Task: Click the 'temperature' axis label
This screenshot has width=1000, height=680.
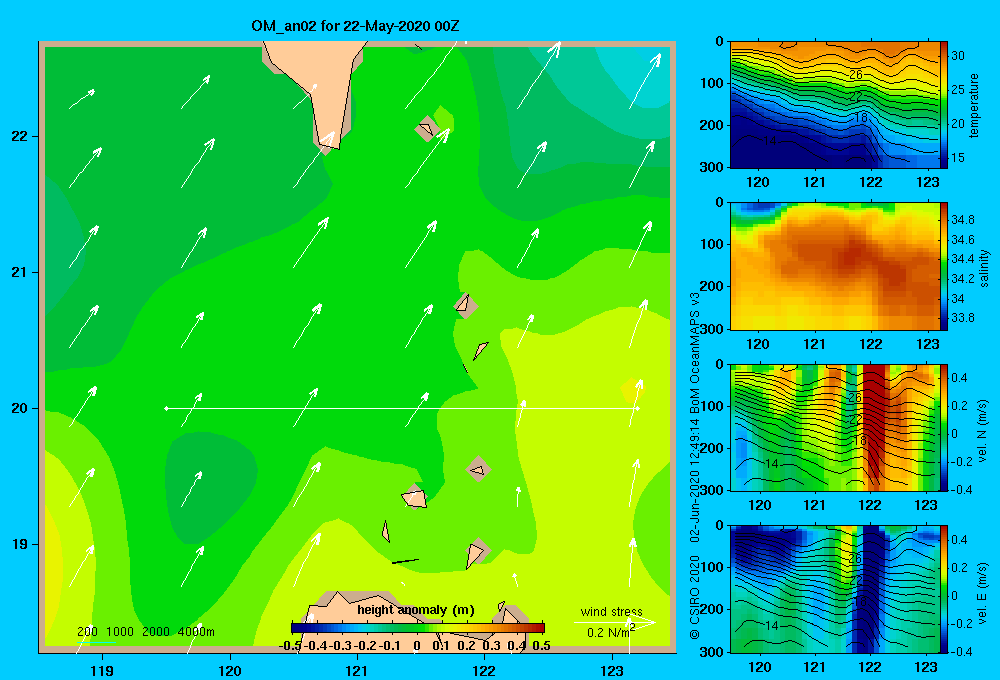Action: click(x=974, y=105)
